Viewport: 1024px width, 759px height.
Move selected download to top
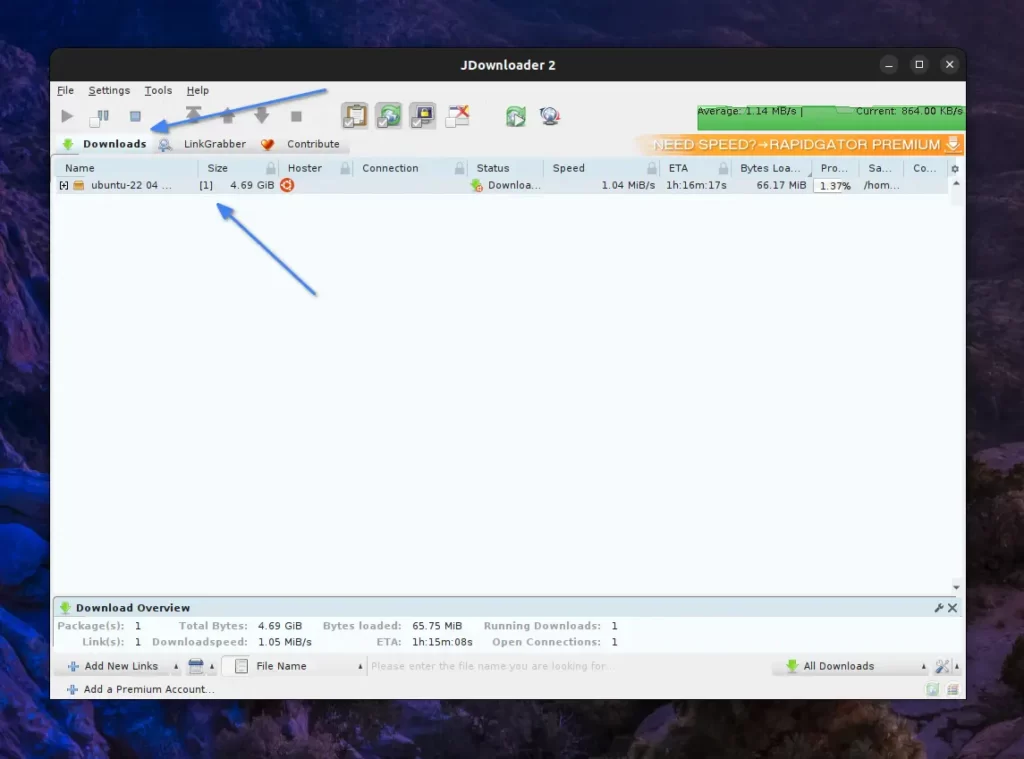click(193, 116)
